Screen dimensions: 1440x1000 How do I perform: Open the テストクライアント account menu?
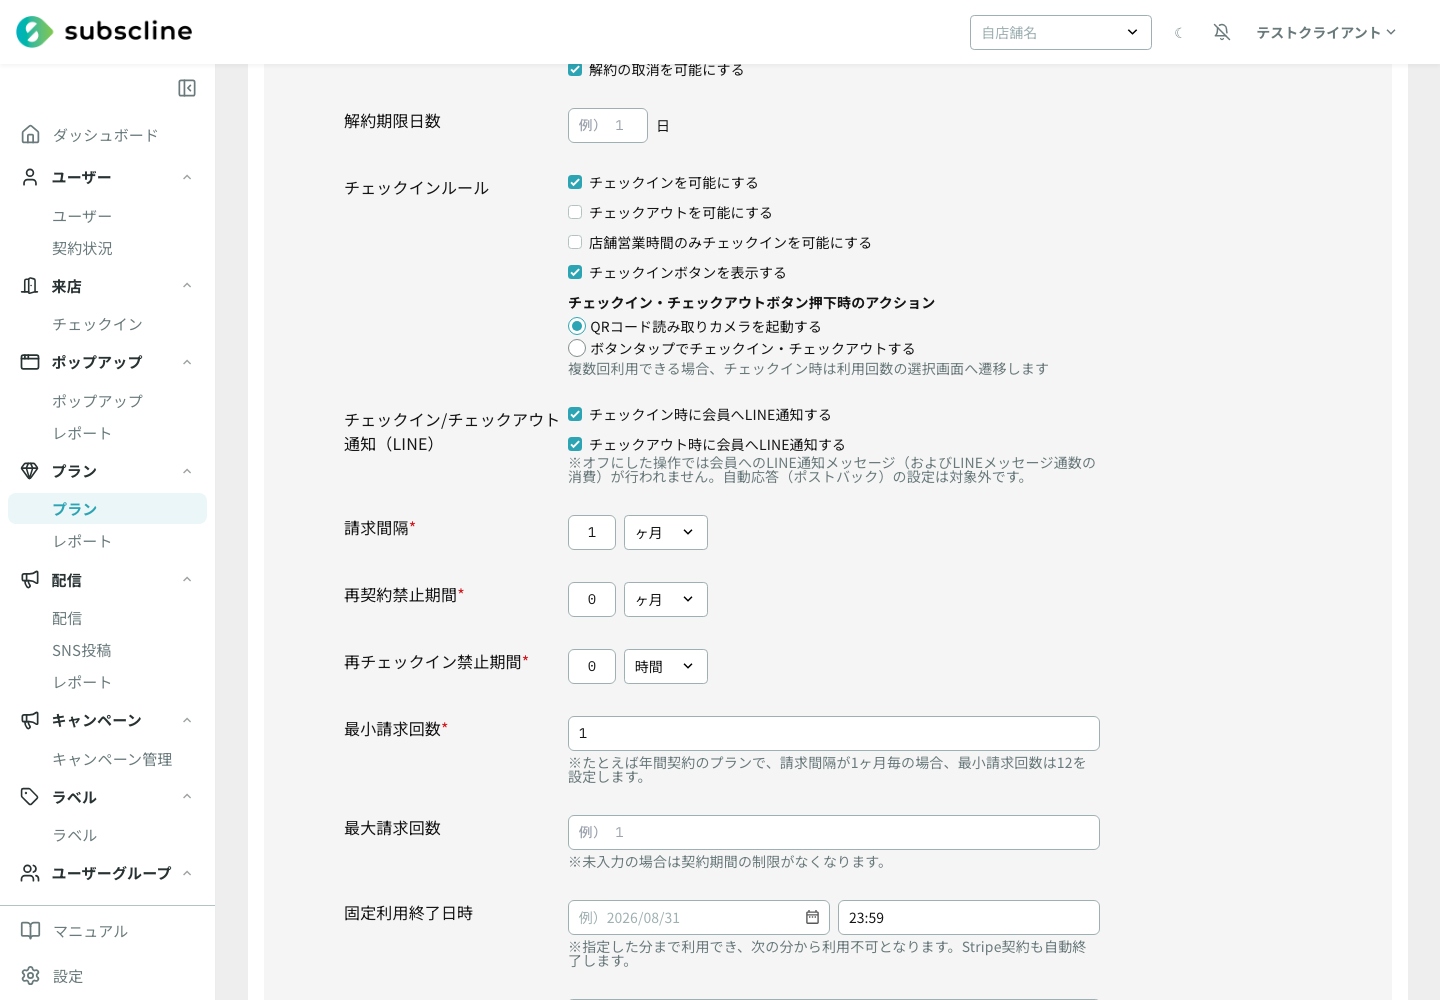click(x=1326, y=32)
